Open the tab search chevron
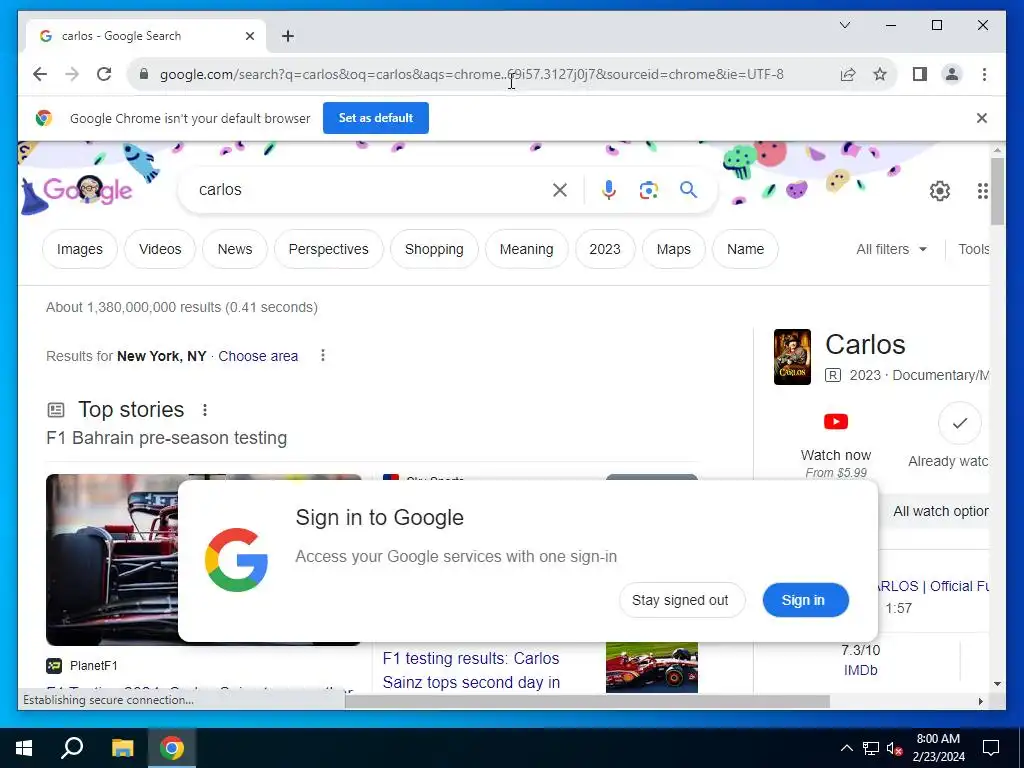The image size is (1024, 768). [844, 25]
